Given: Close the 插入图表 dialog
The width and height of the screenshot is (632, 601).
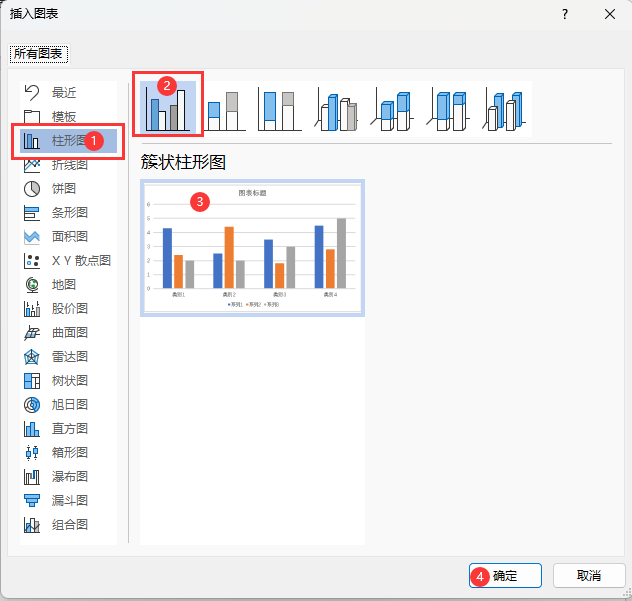Looking at the screenshot, I should (610, 15).
